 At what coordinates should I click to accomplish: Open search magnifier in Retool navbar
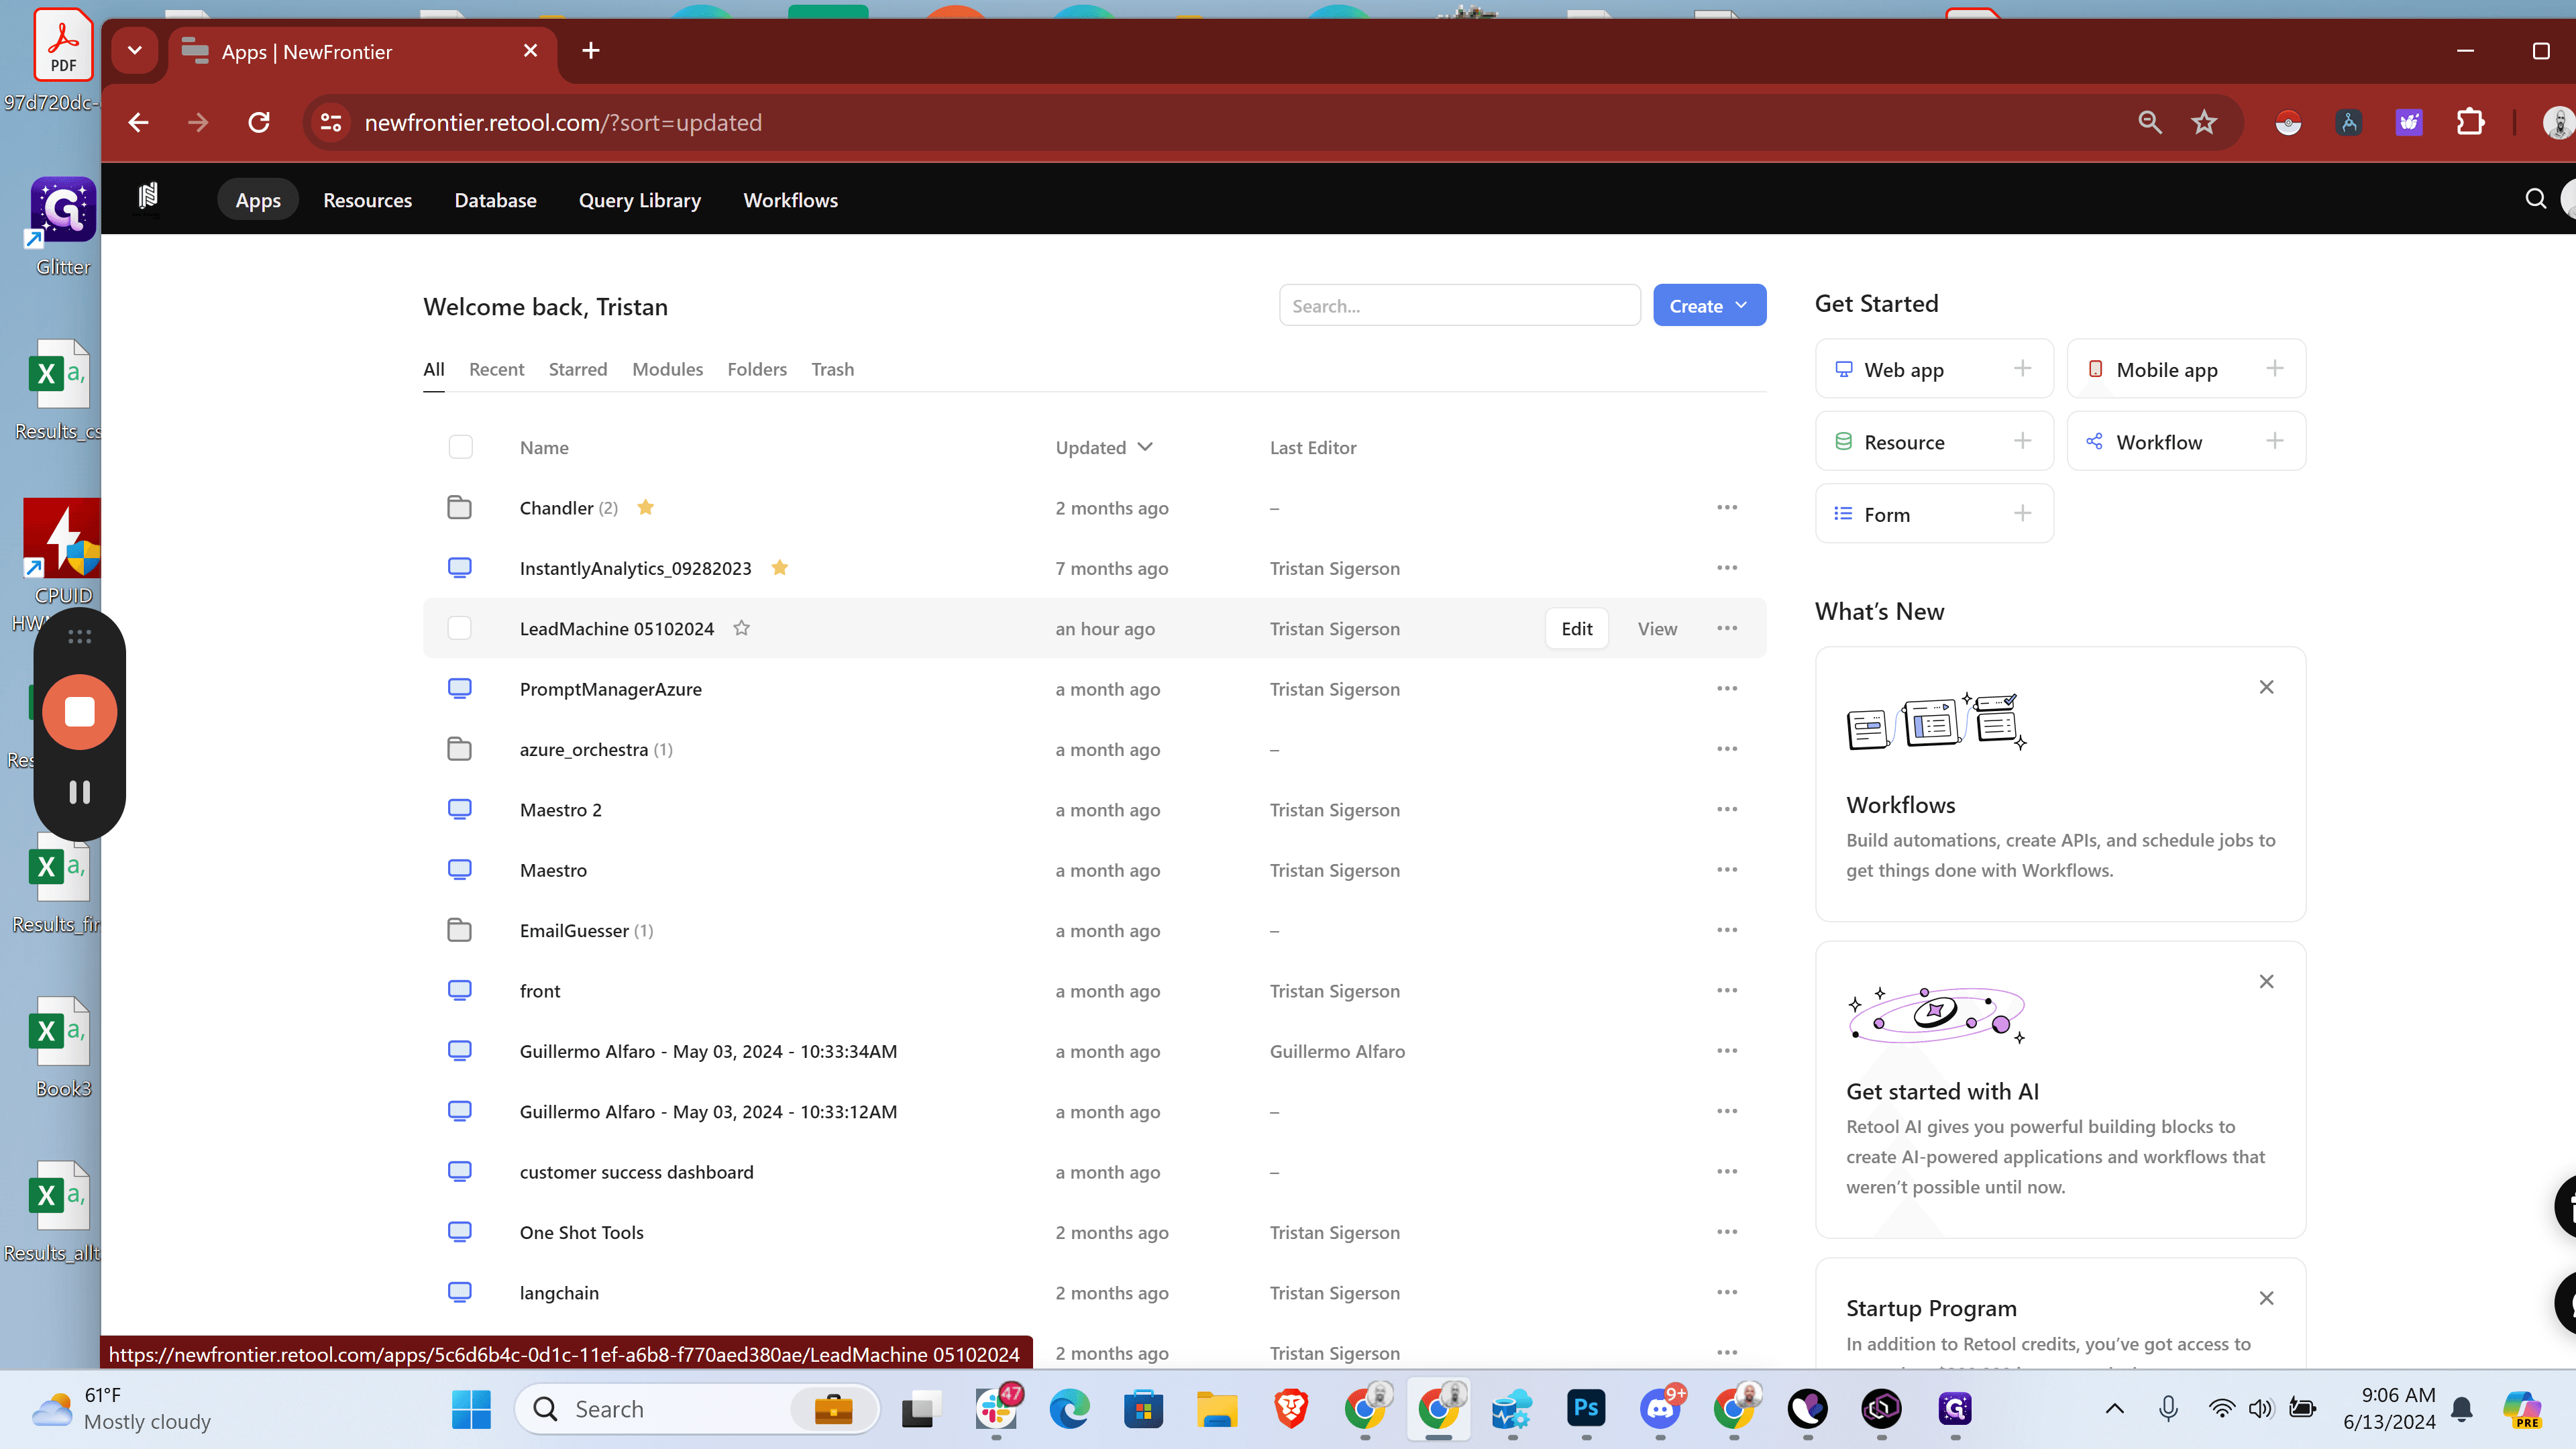(2535, 199)
